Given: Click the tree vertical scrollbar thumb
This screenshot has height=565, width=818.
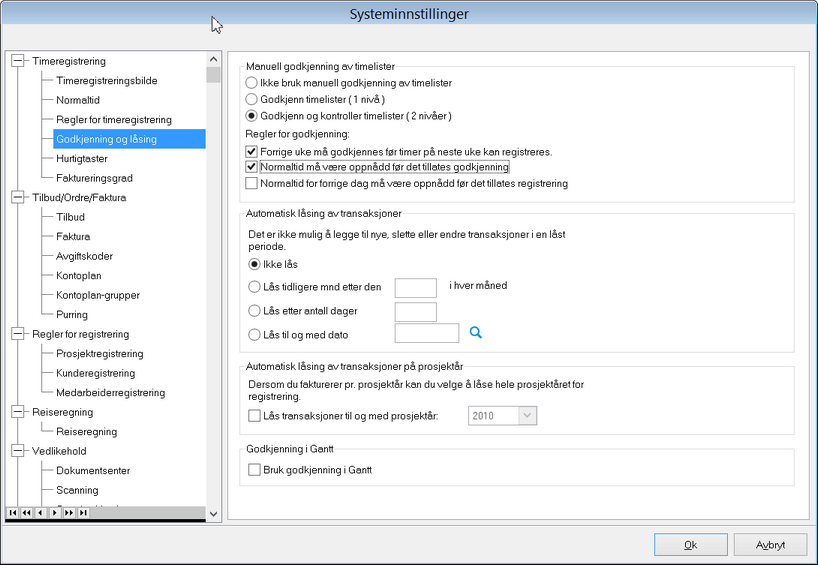Looking at the screenshot, I should pyautogui.click(x=213, y=75).
